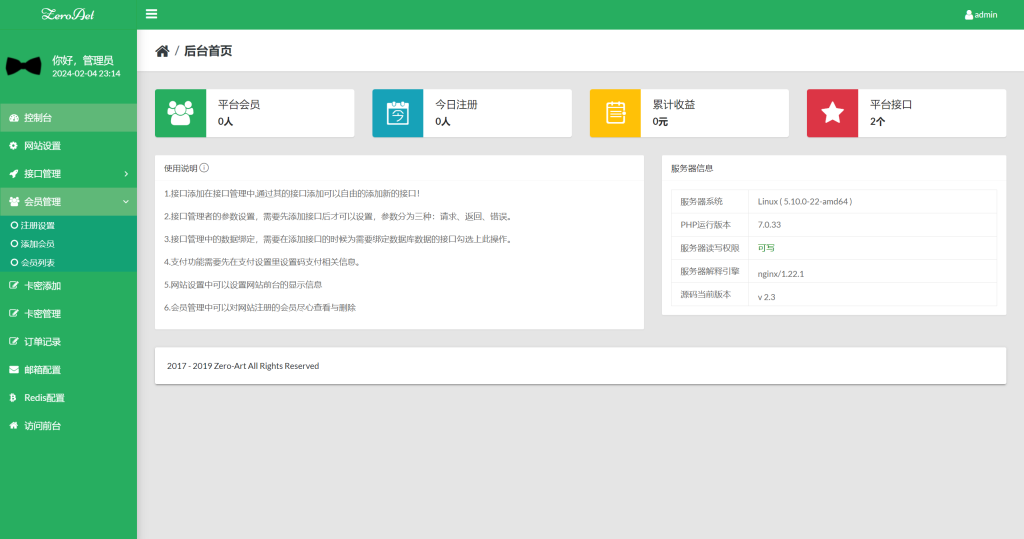Click the info icon beside 使用说明
Screen dimensions: 1024x539
point(204,168)
